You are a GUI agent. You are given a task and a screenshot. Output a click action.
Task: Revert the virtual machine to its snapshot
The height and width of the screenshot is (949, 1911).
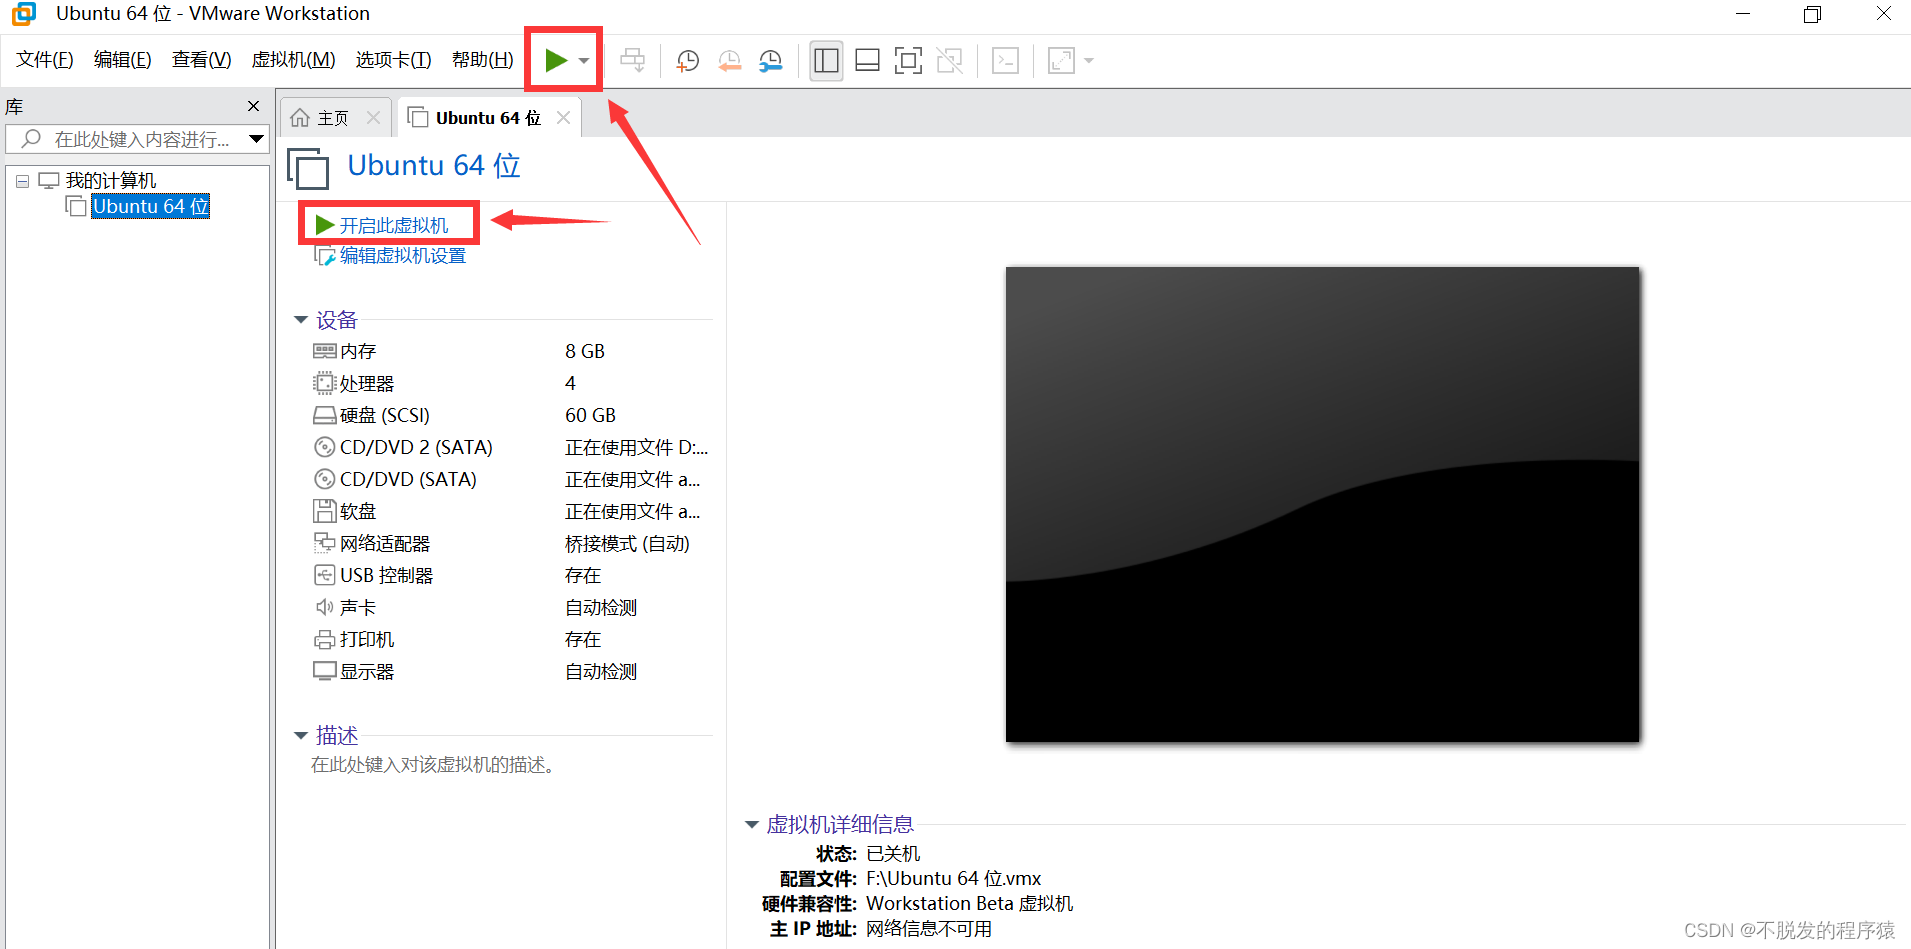[728, 60]
